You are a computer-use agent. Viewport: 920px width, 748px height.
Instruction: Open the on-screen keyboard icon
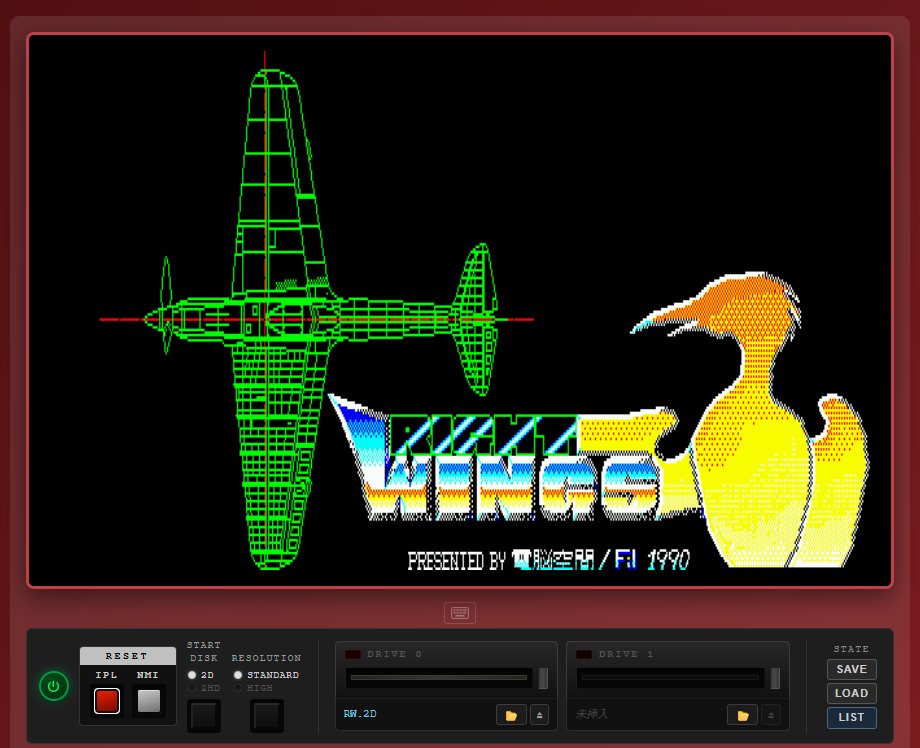coord(460,612)
